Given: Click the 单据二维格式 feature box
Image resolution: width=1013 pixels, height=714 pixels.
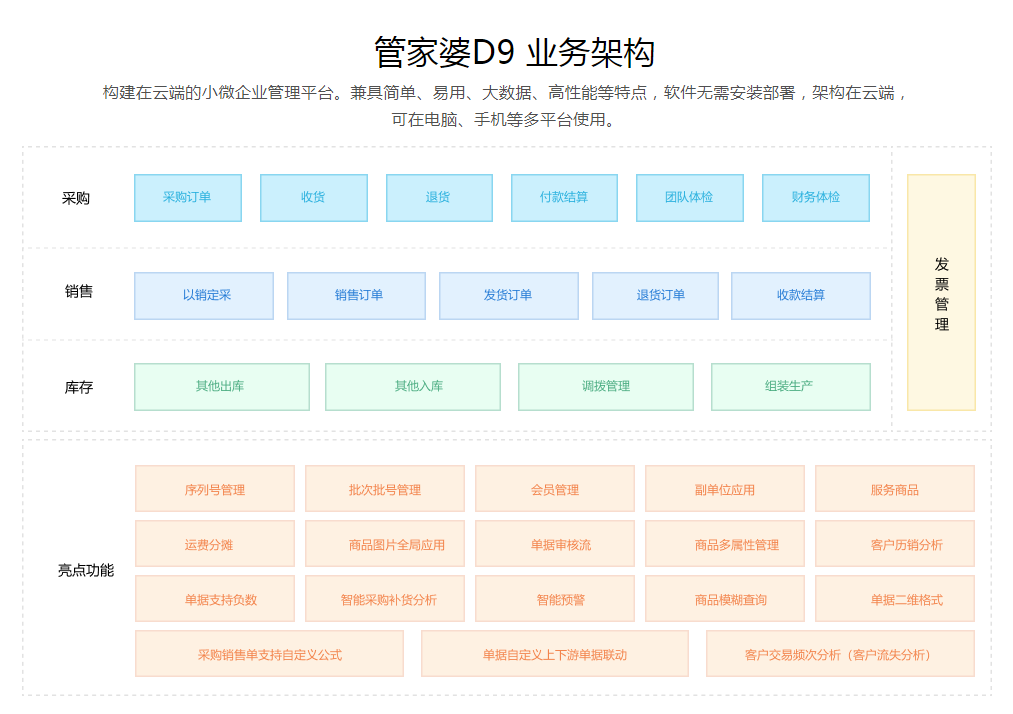Looking at the screenshot, I should [x=895, y=598].
